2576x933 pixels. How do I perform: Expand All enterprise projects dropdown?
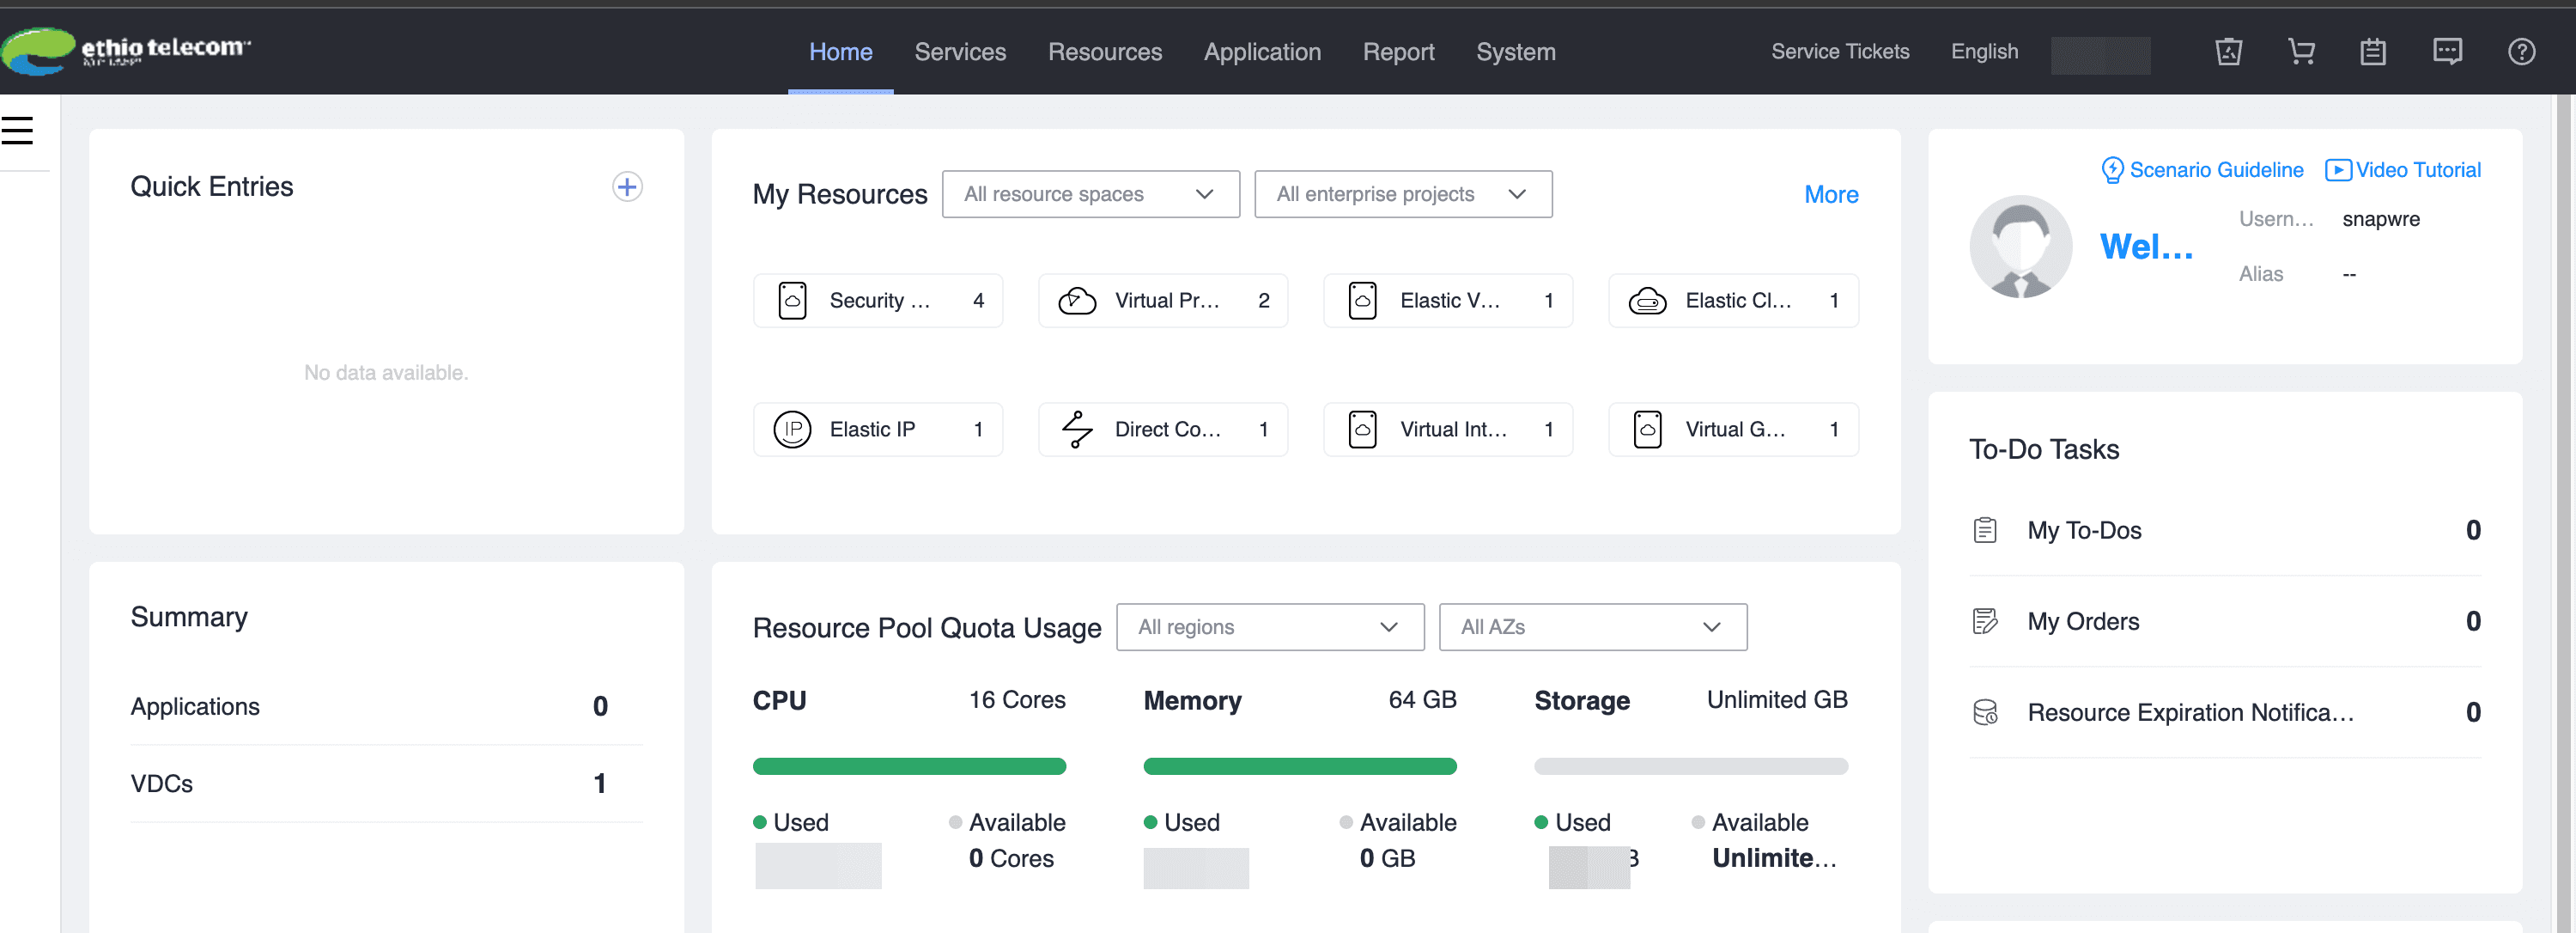1402,194
